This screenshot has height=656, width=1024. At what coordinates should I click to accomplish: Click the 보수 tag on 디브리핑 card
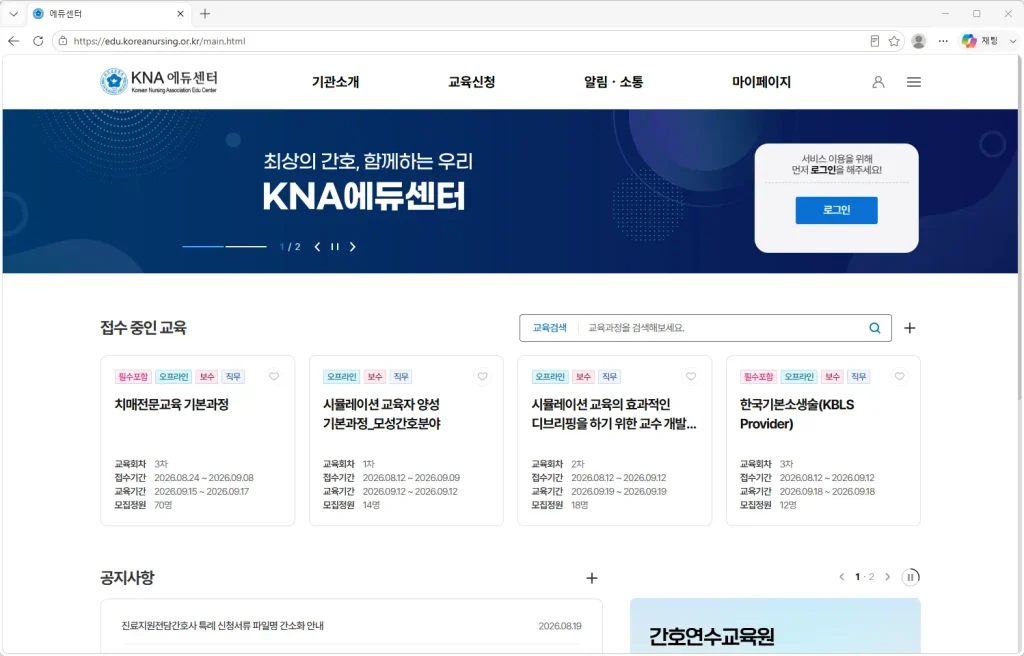tap(583, 376)
